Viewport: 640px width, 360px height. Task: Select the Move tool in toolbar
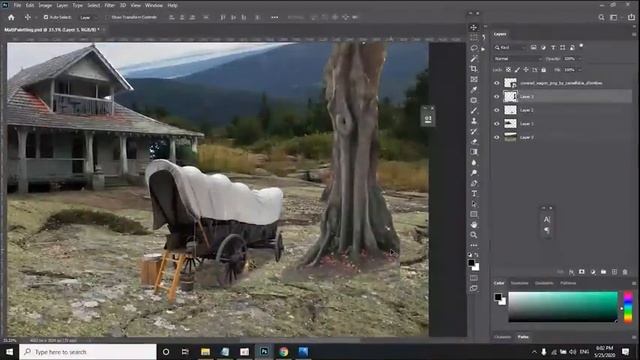(x=473, y=27)
